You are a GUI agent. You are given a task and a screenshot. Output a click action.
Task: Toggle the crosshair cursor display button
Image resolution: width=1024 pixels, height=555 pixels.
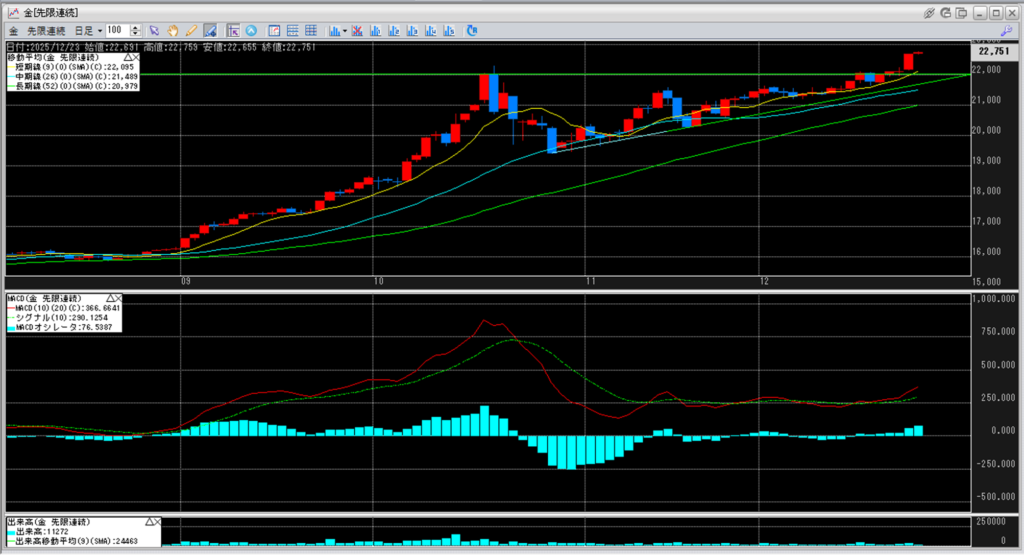232,31
